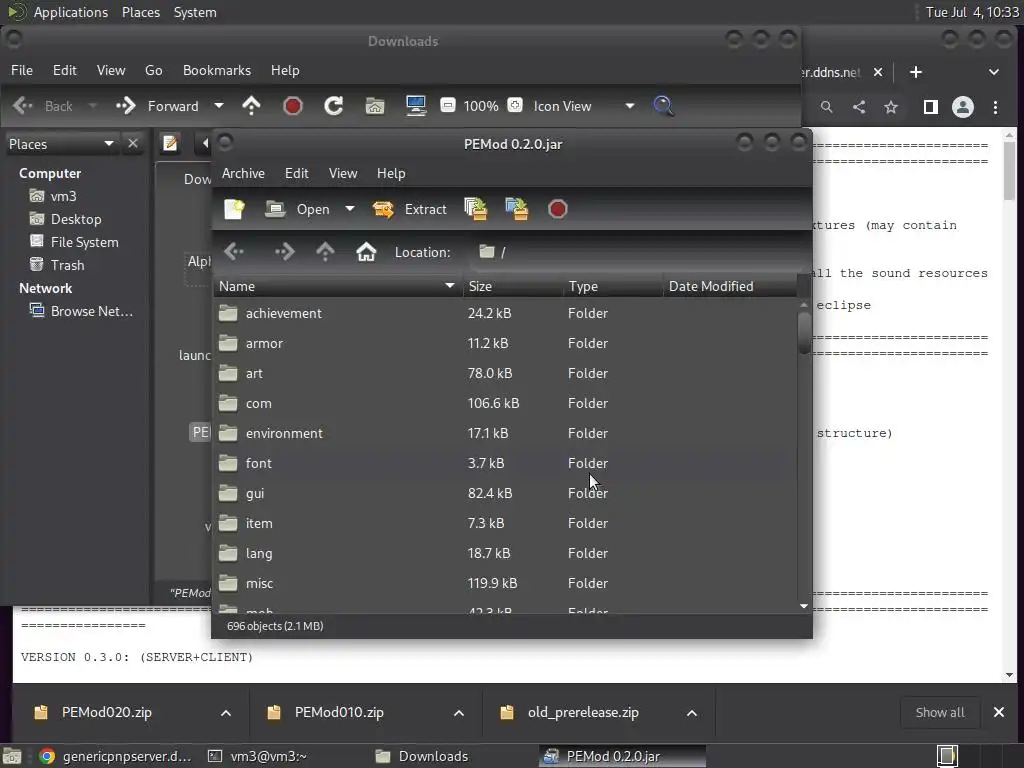This screenshot has width=1024, height=768.
Task: Open vm3 home in Places sidebar
Action: (x=54, y=196)
